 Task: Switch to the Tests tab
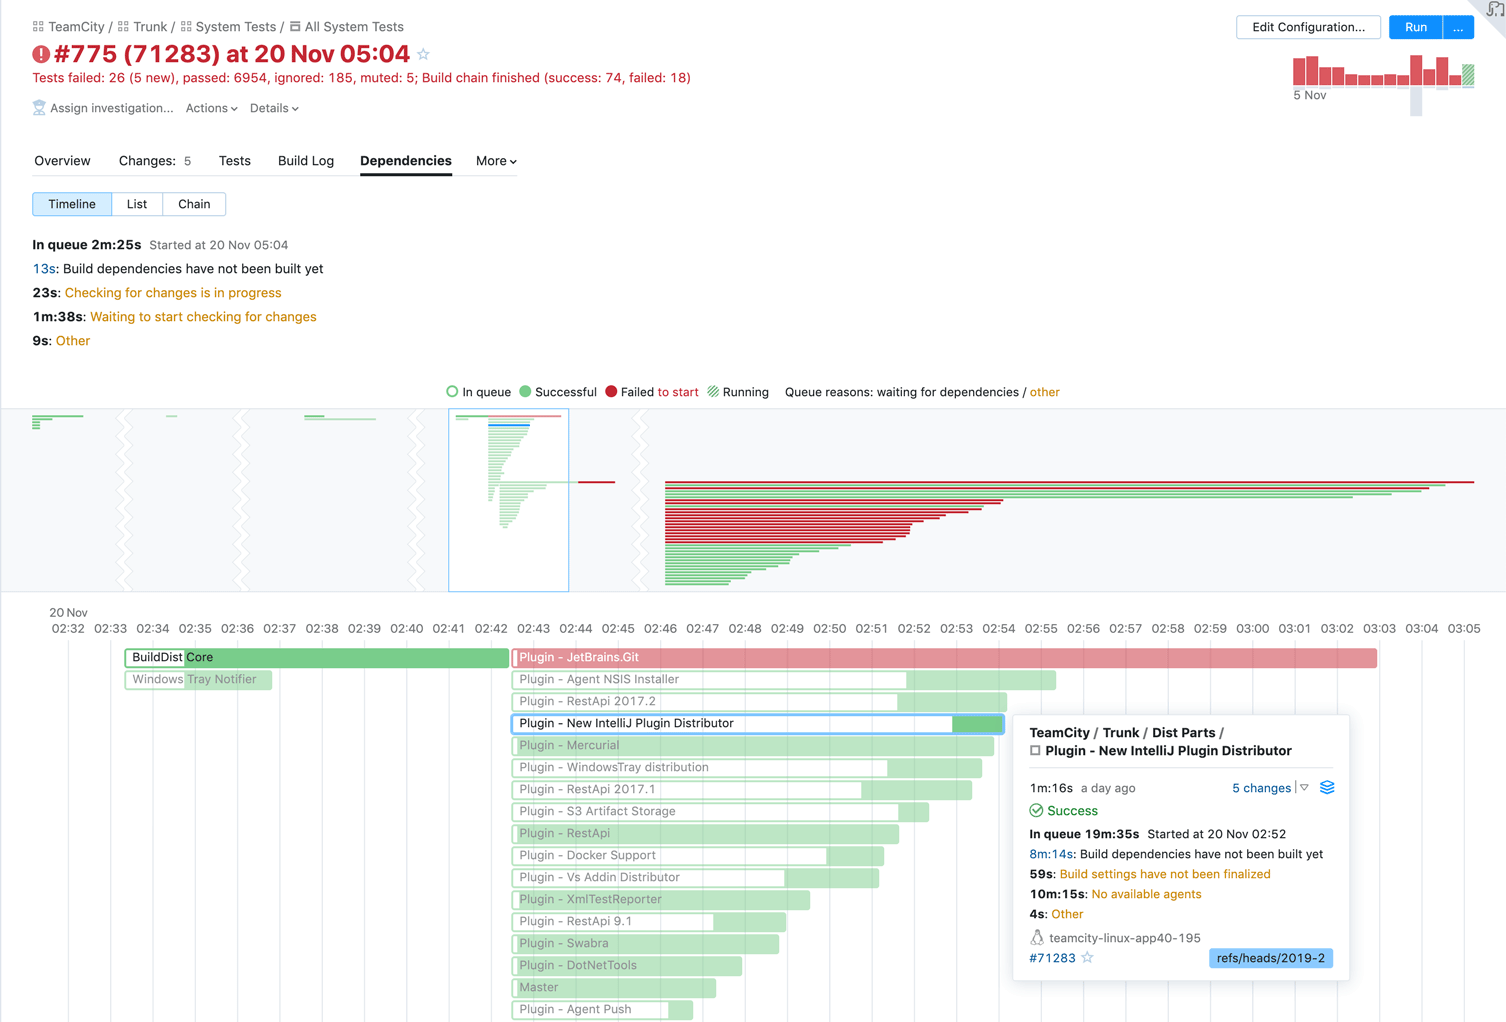pos(235,161)
